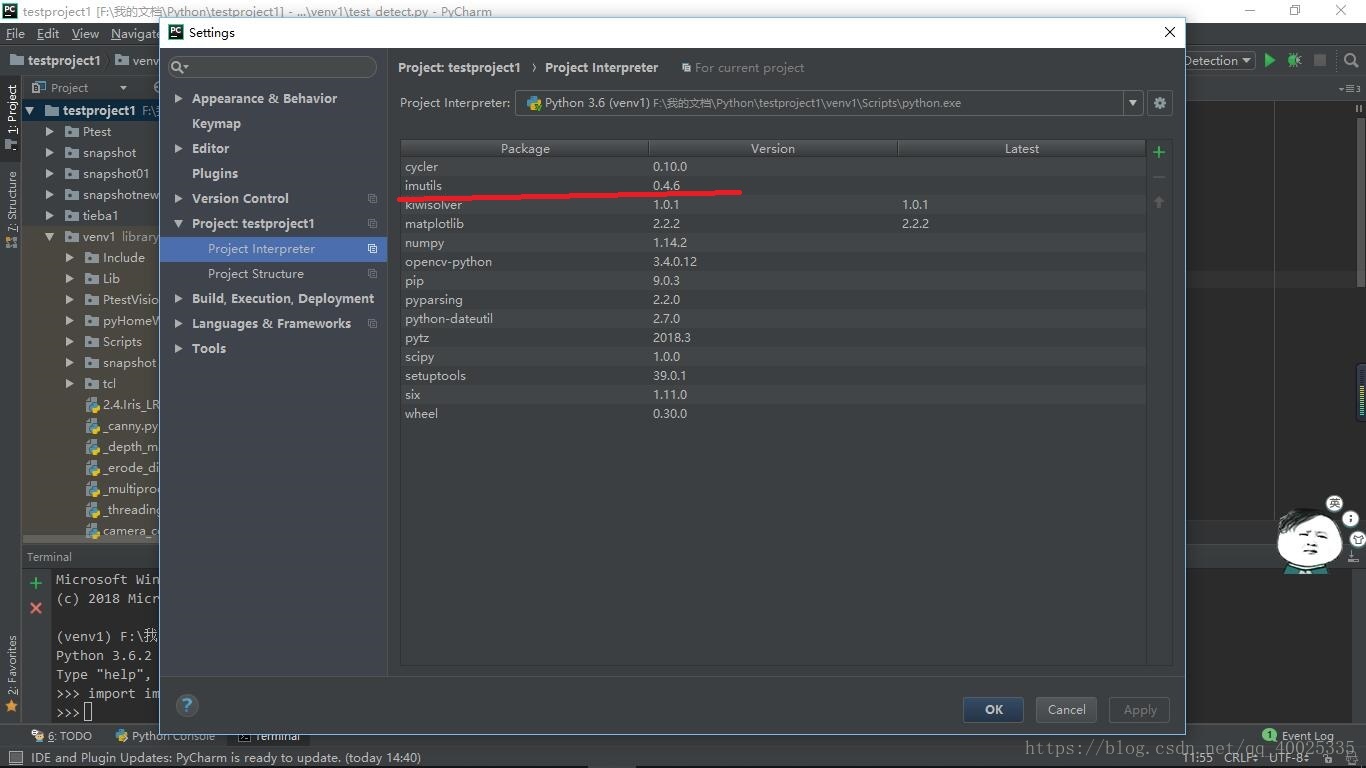Click the Latest column header
This screenshot has height=768, width=1366.
1021,148
